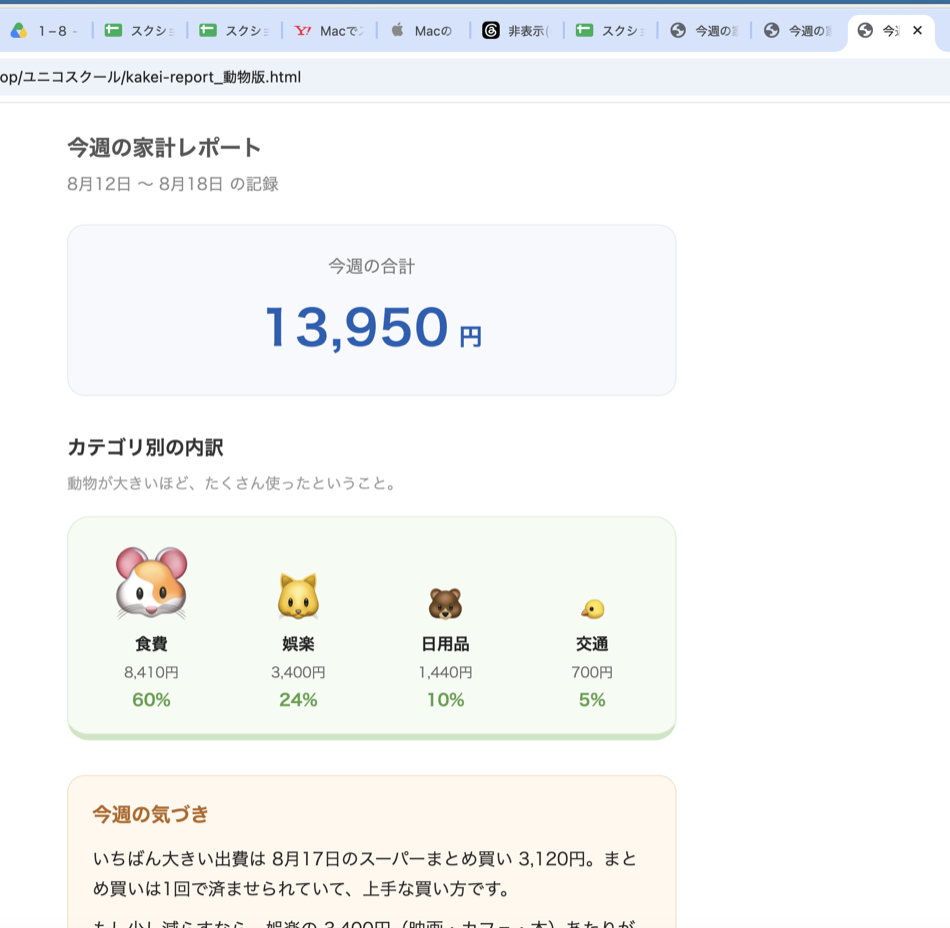Click the 交通 category label
The image size is (950, 928).
point(592,644)
